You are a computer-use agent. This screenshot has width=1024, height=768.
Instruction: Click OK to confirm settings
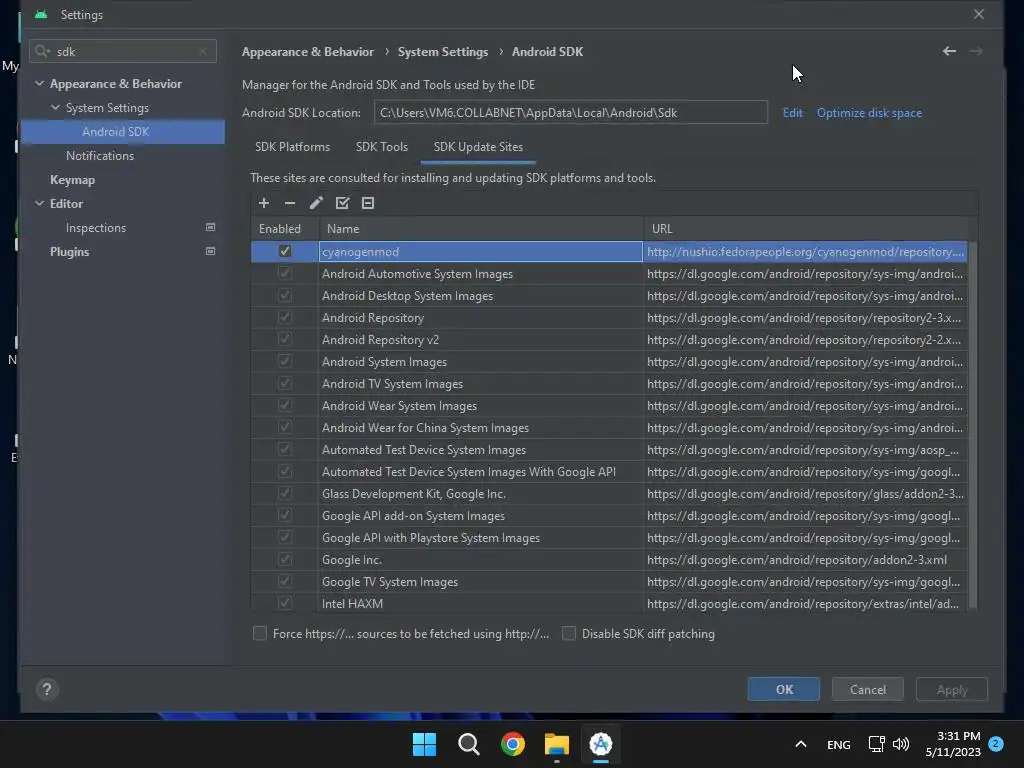[x=784, y=690]
